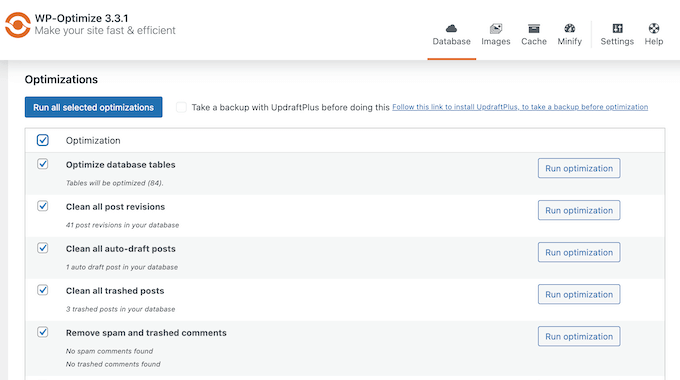This screenshot has height=380, width=680.
Task: Uncheck Optimize database tables checkbox
Action: pos(42,164)
